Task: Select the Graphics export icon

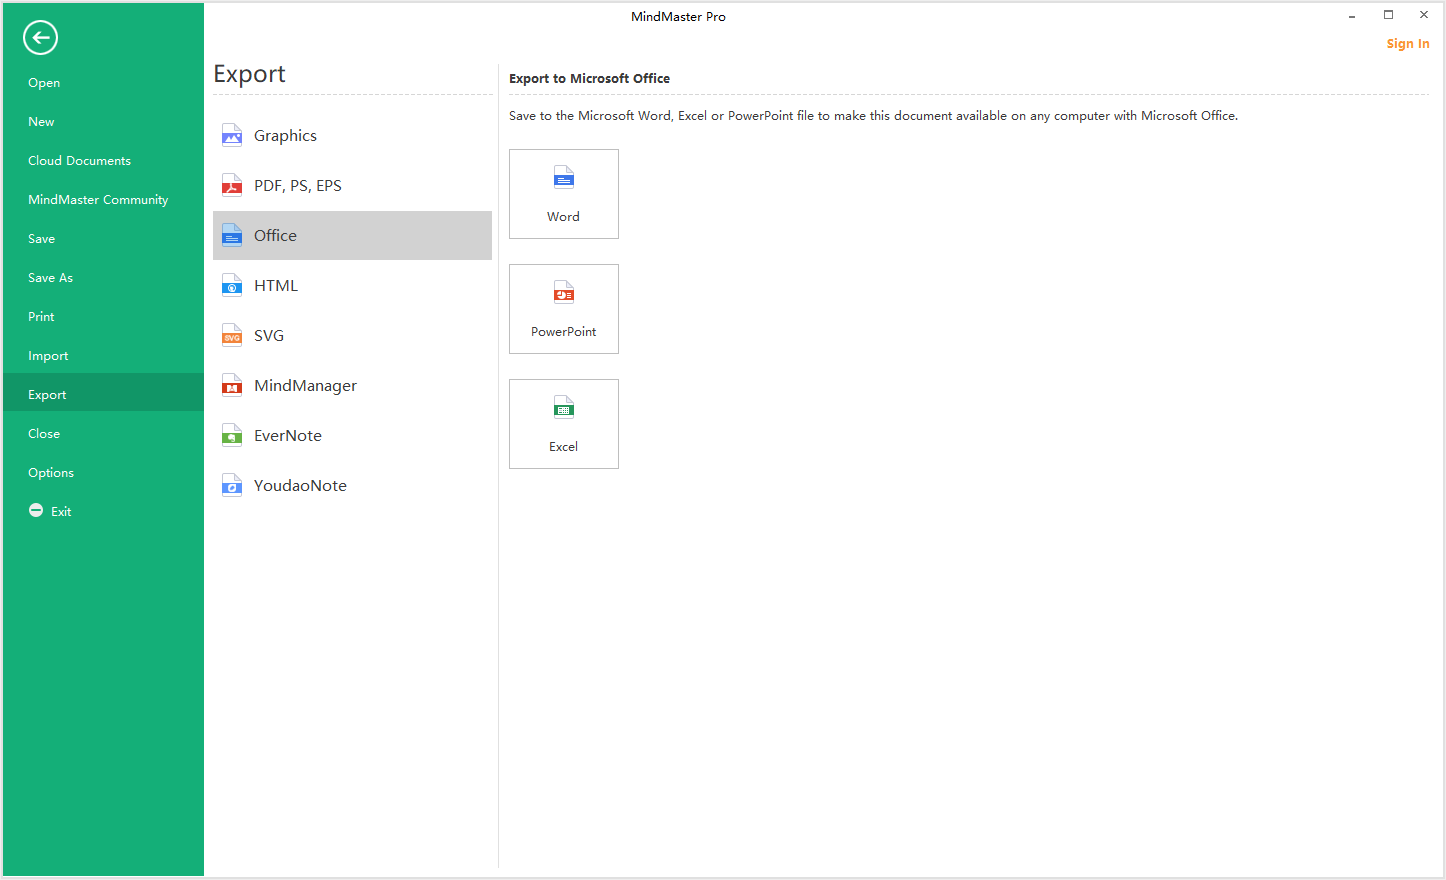Action: coord(232,136)
